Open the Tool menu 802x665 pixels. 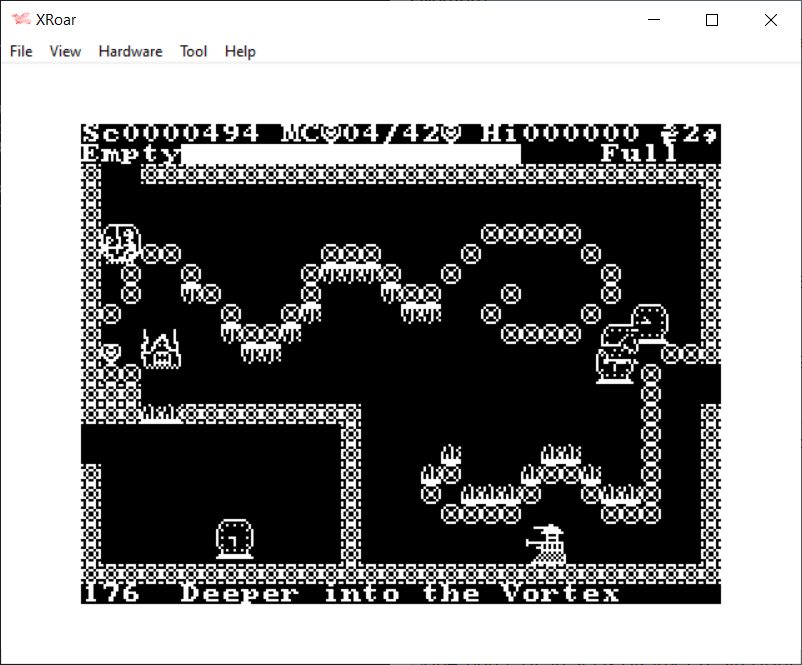pos(193,51)
